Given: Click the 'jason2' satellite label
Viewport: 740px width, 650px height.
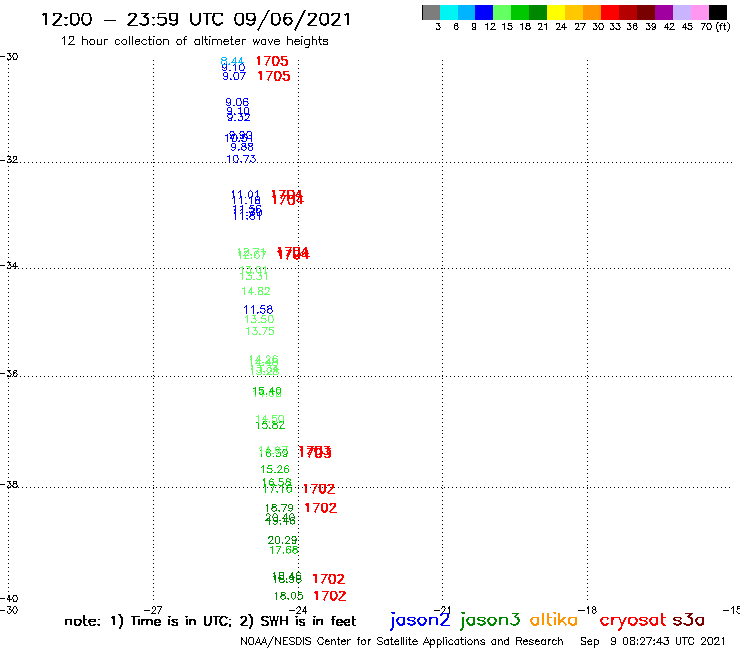Looking at the screenshot, I should click(x=420, y=620).
